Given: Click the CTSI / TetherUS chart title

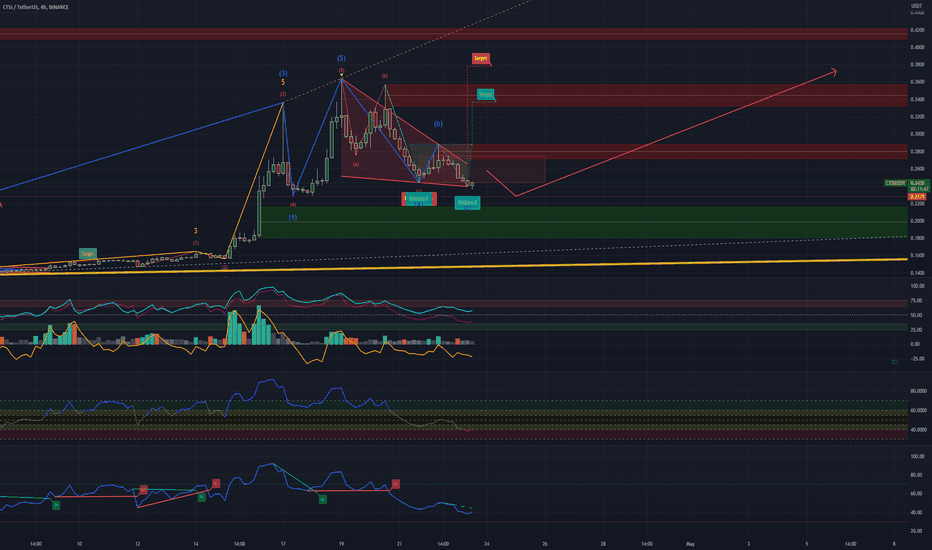Looking at the screenshot, I should 36,7.
